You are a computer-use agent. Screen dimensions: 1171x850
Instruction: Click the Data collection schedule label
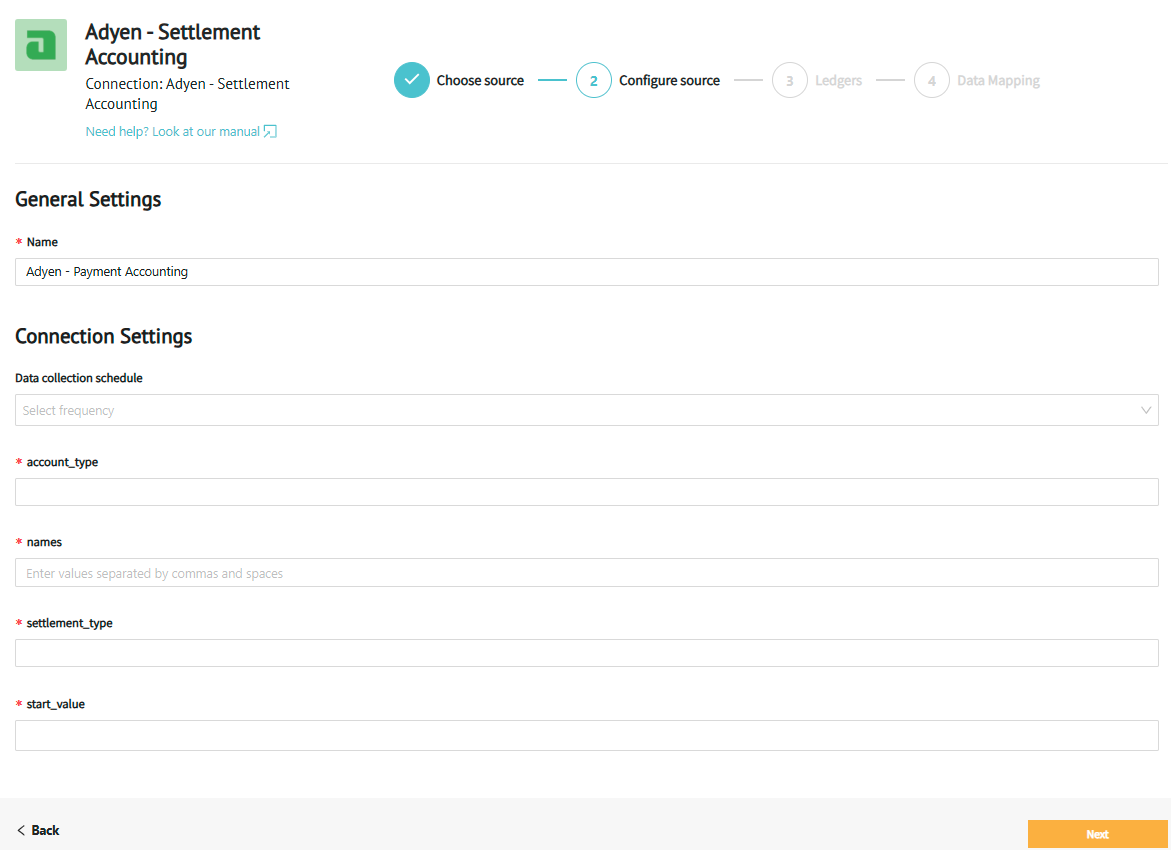(78, 378)
